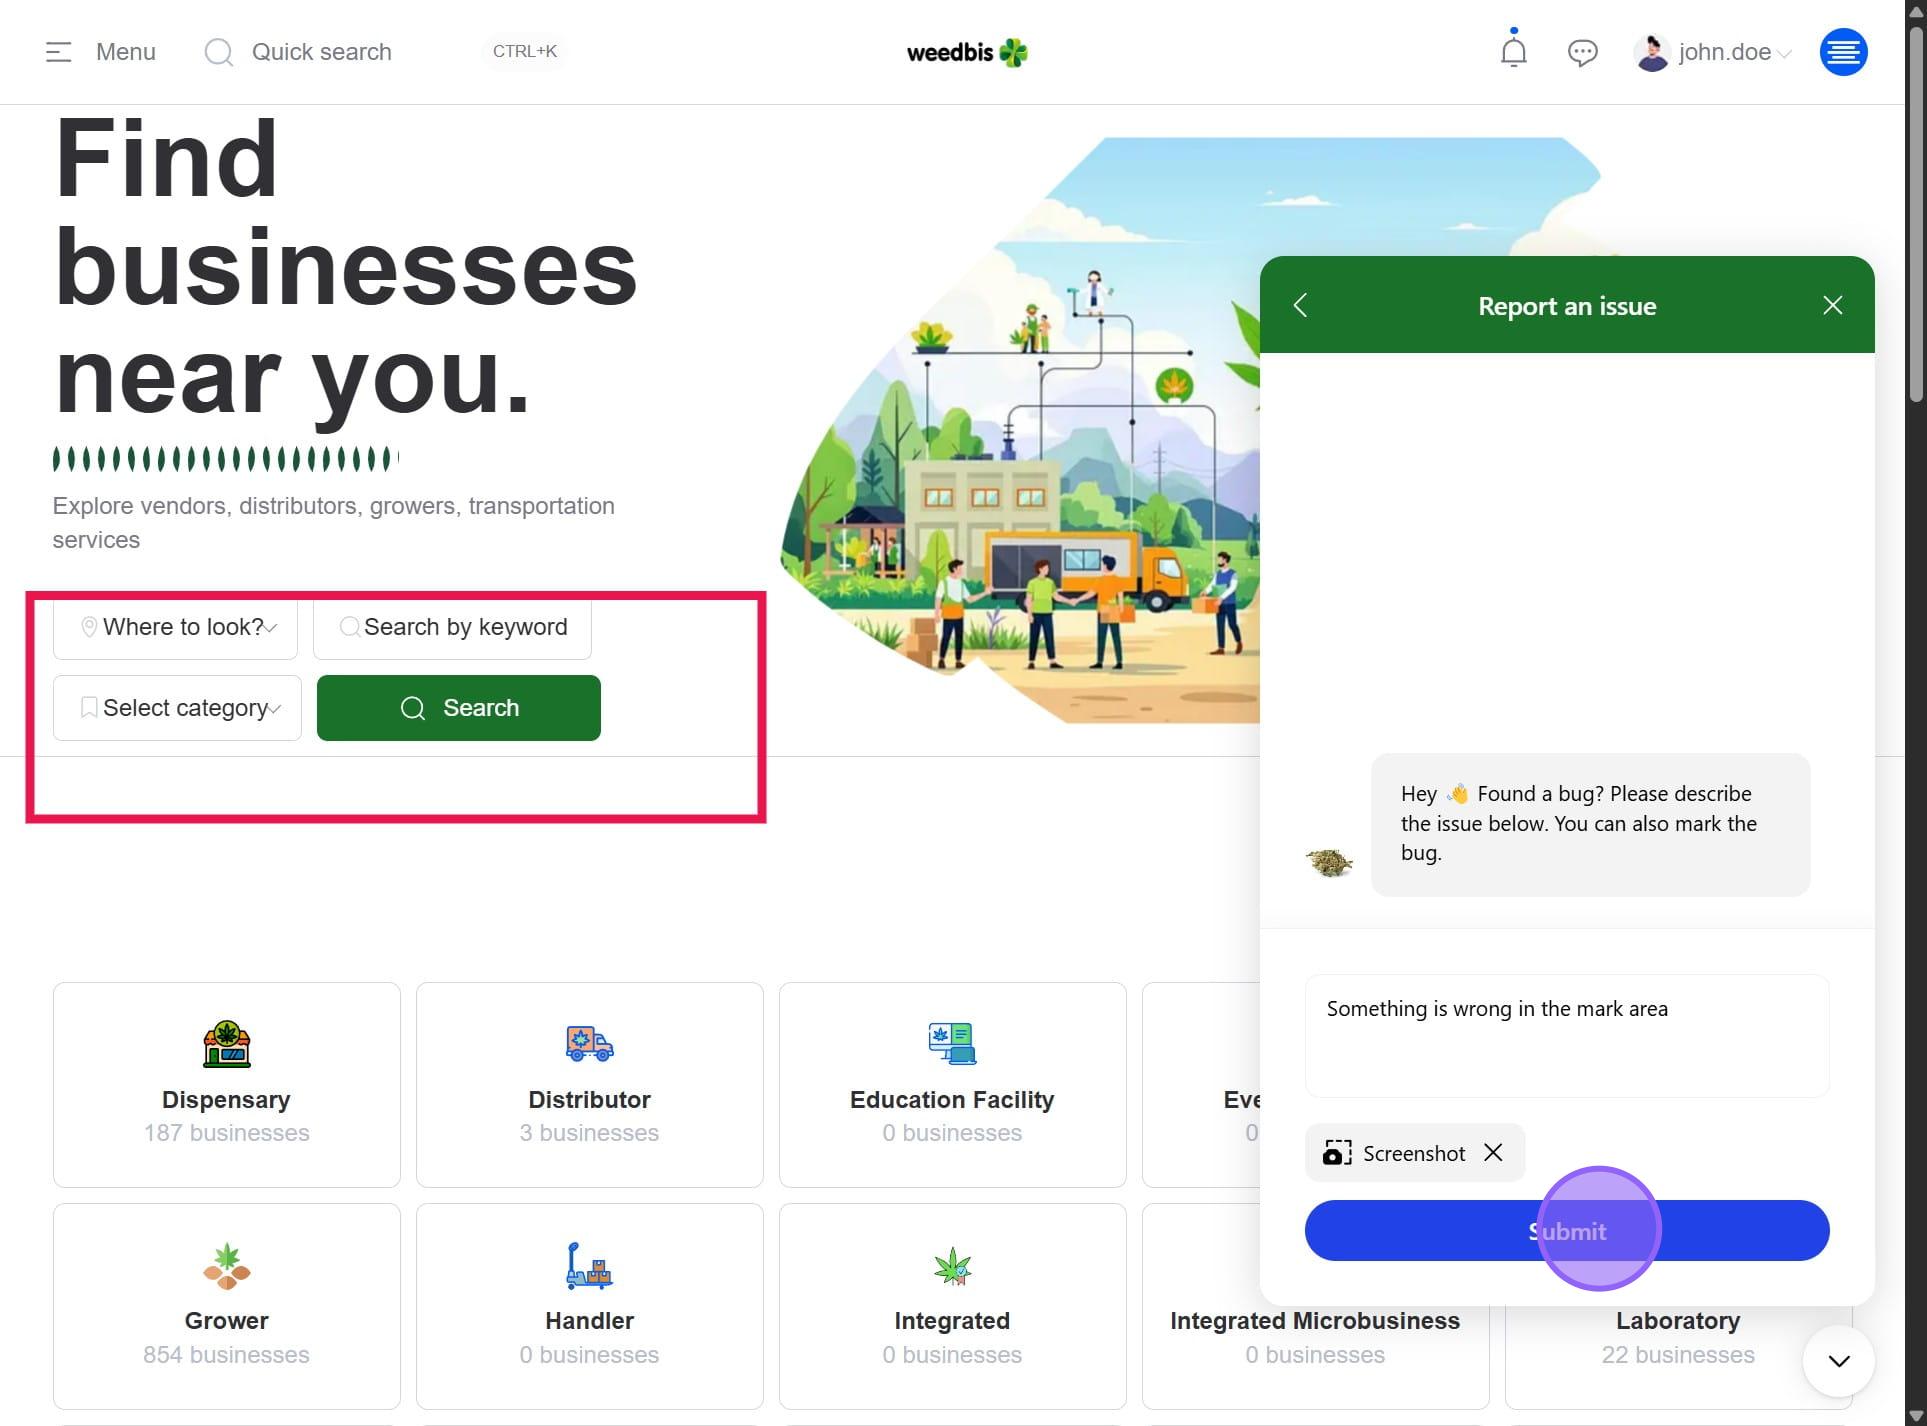Click the Distributor truck icon
This screenshot has height=1426, width=1927.
coord(589,1043)
